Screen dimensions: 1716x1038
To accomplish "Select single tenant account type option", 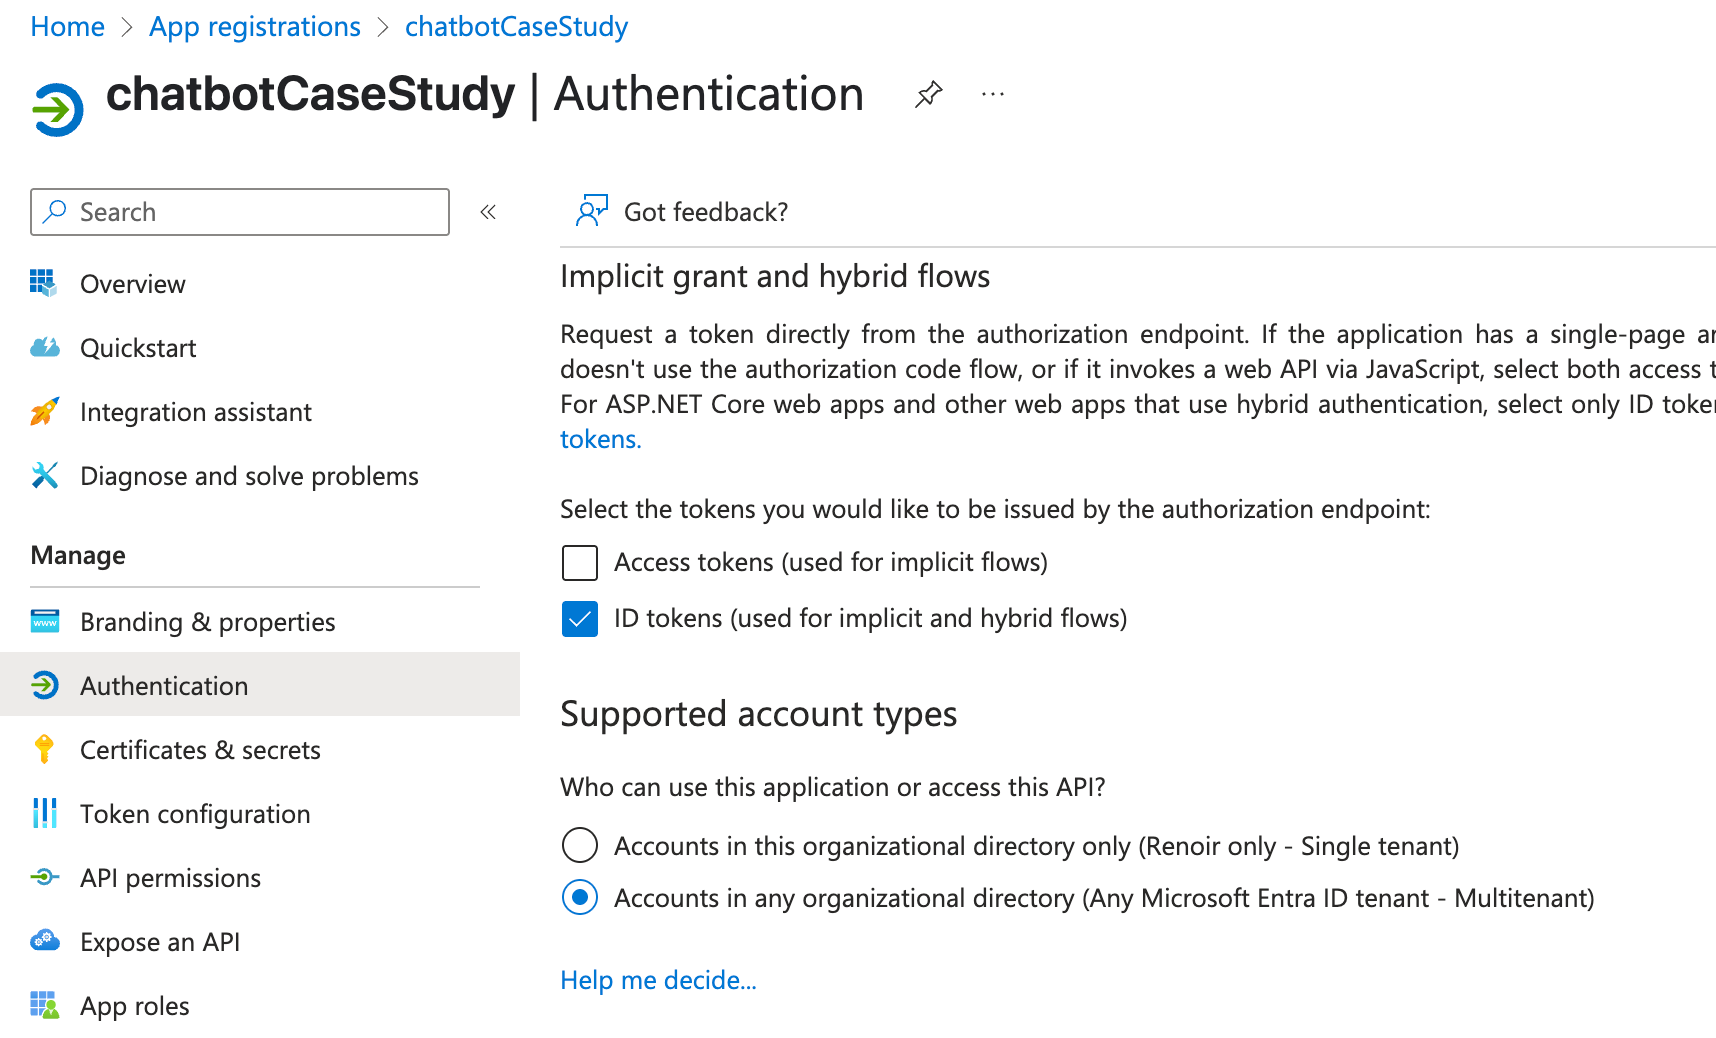I will click(579, 845).
